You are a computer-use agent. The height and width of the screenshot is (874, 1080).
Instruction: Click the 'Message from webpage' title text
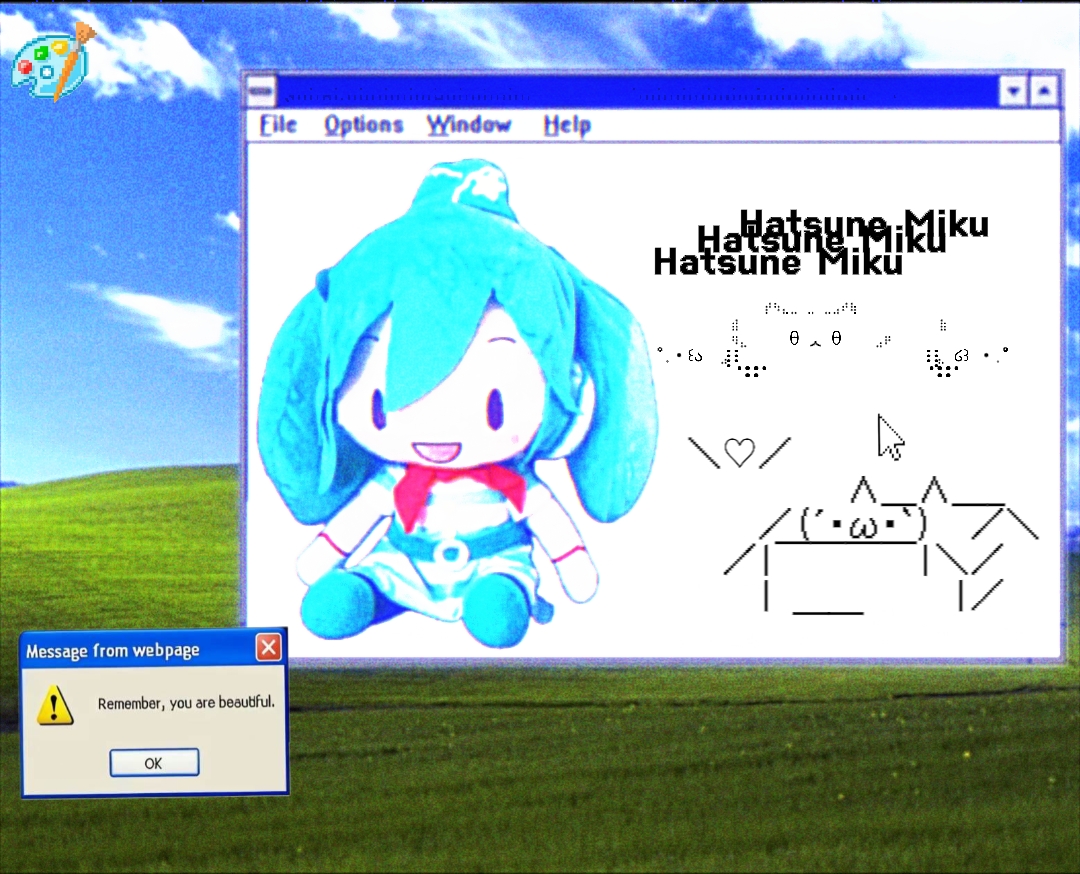point(113,651)
